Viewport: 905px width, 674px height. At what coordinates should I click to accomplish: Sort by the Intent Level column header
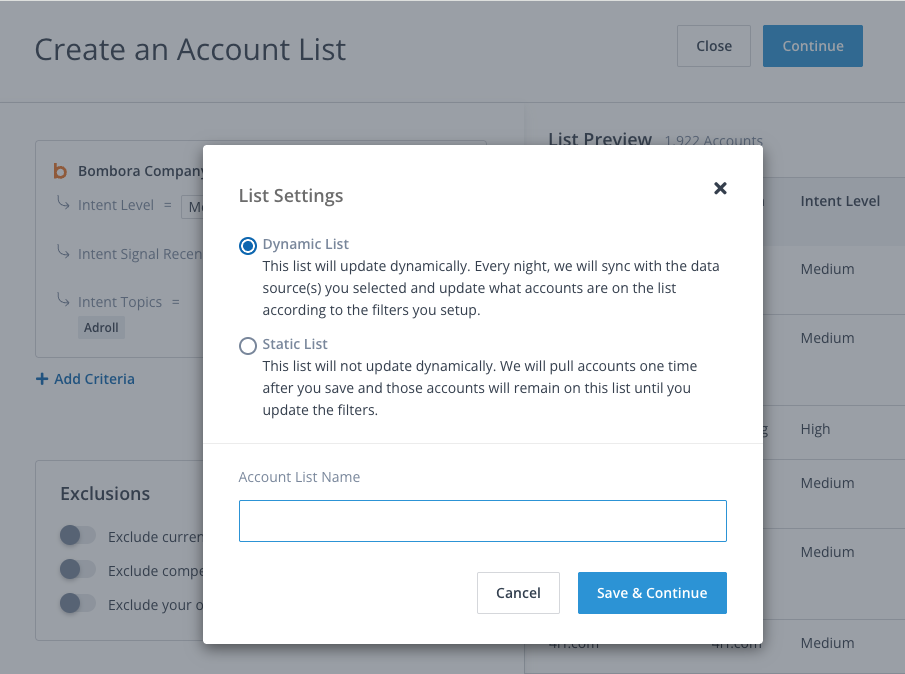coord(840,201)
